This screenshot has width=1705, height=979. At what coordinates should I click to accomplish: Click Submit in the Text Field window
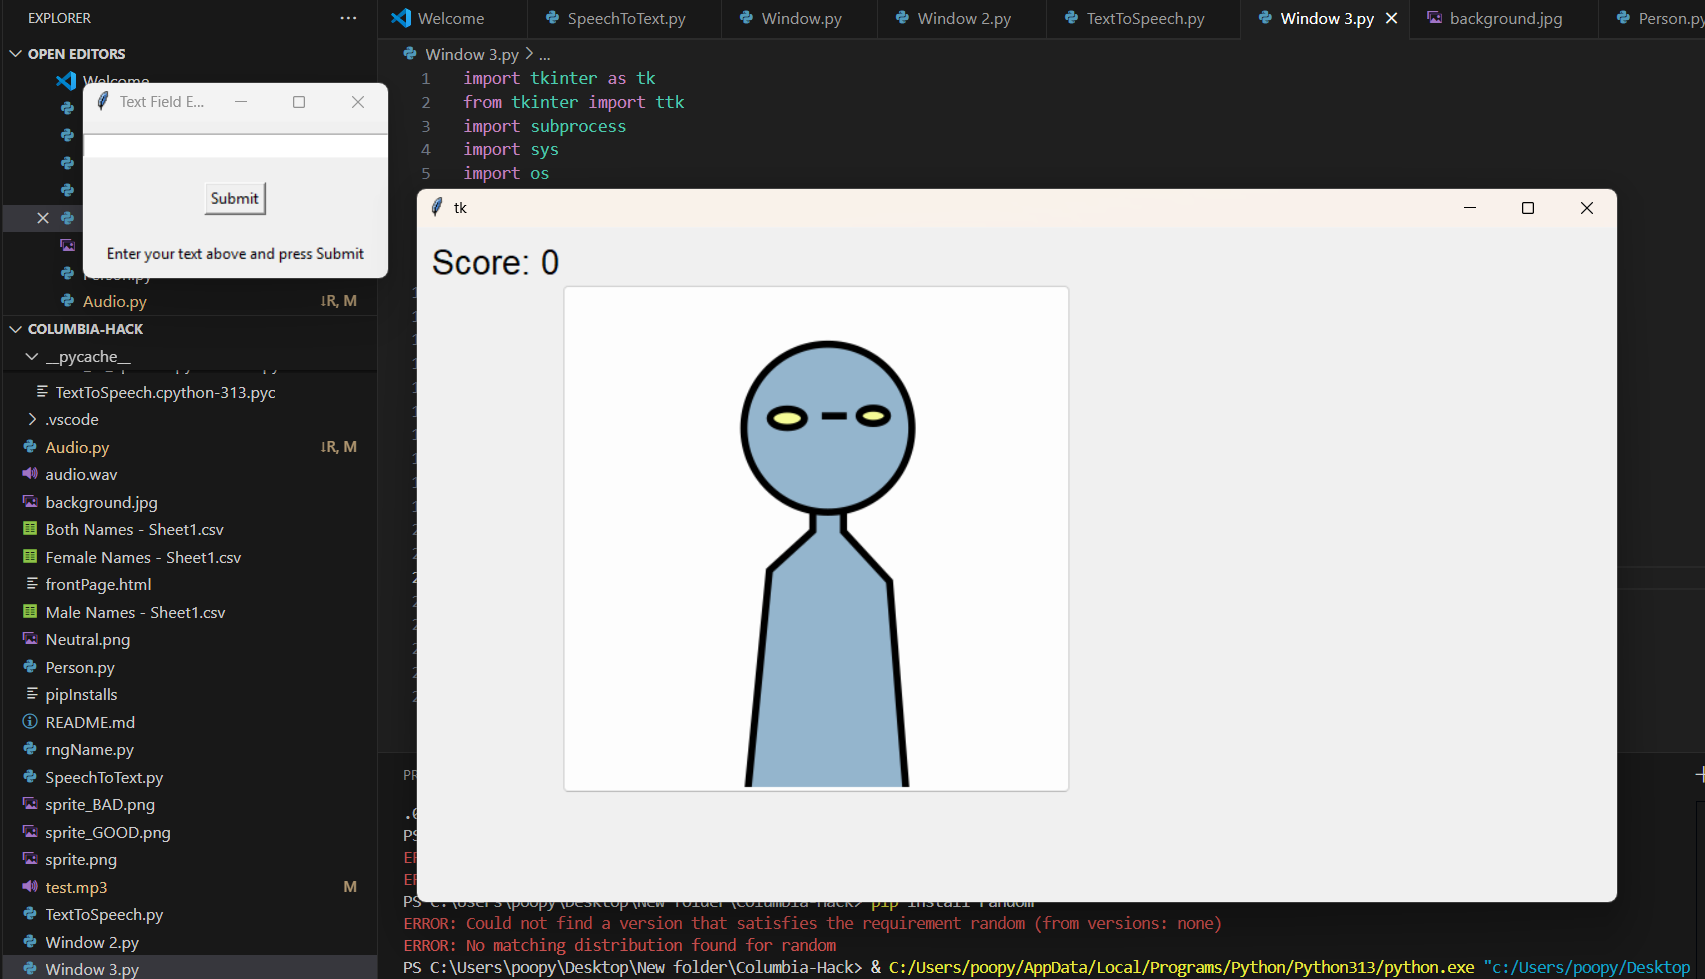click(235, 198)
